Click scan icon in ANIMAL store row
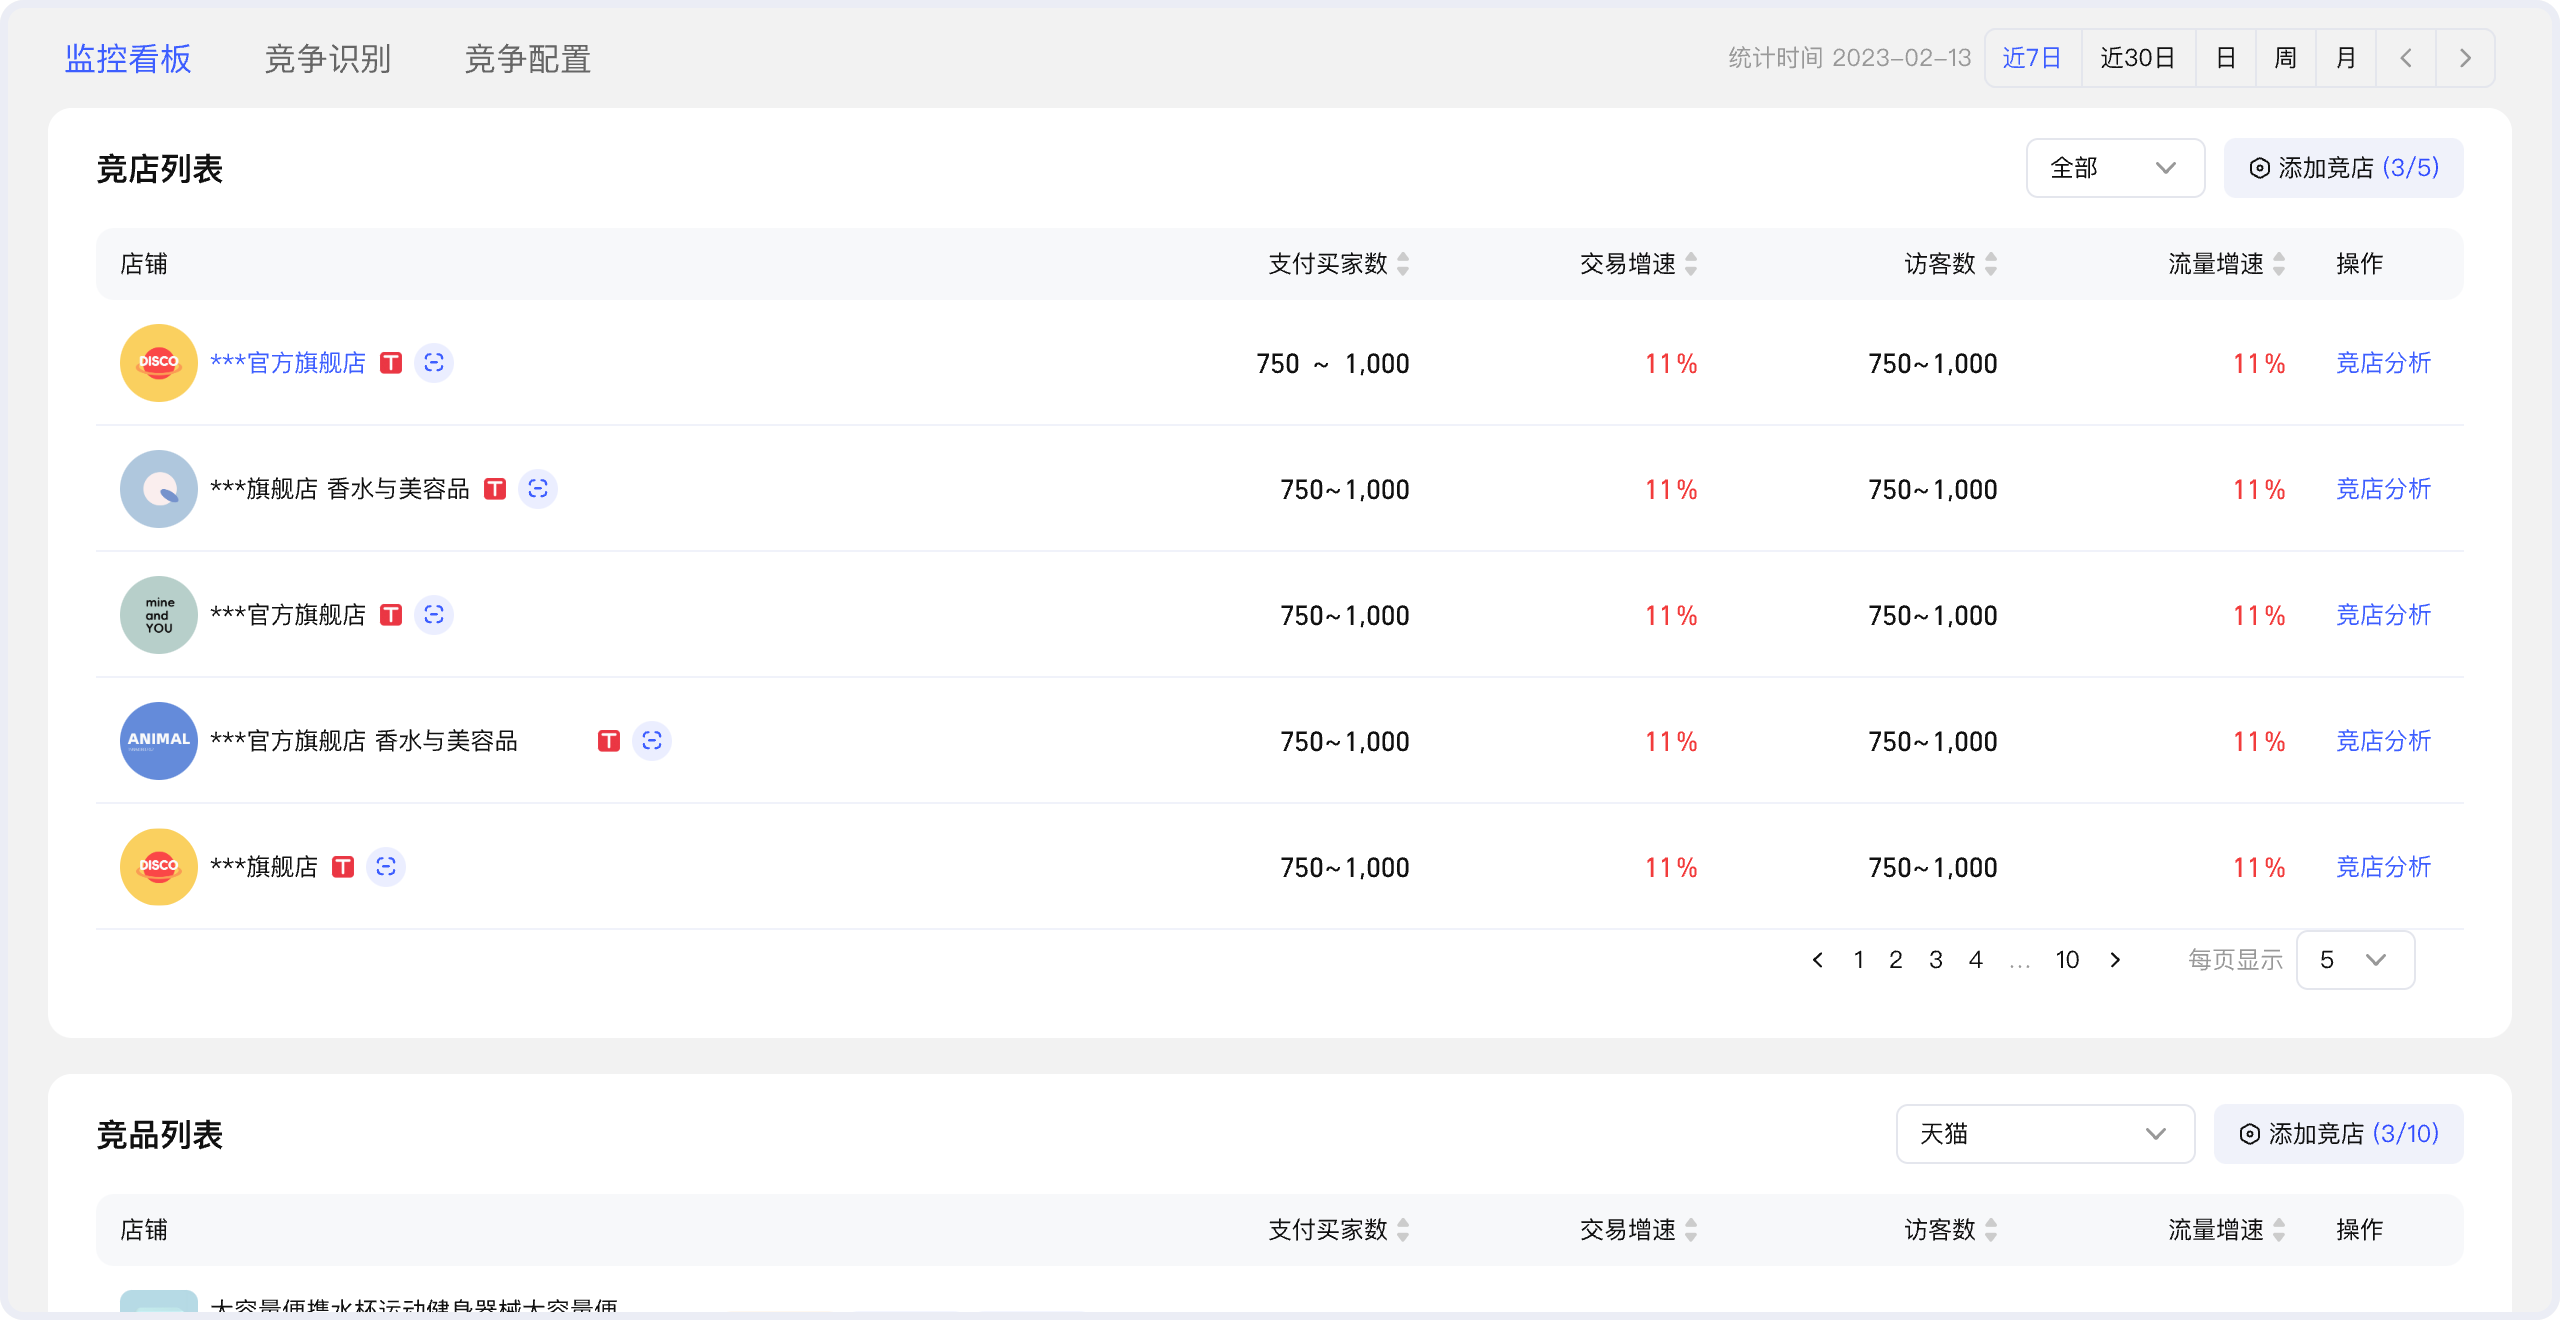 pyautogui.click(x=652, y=741)
